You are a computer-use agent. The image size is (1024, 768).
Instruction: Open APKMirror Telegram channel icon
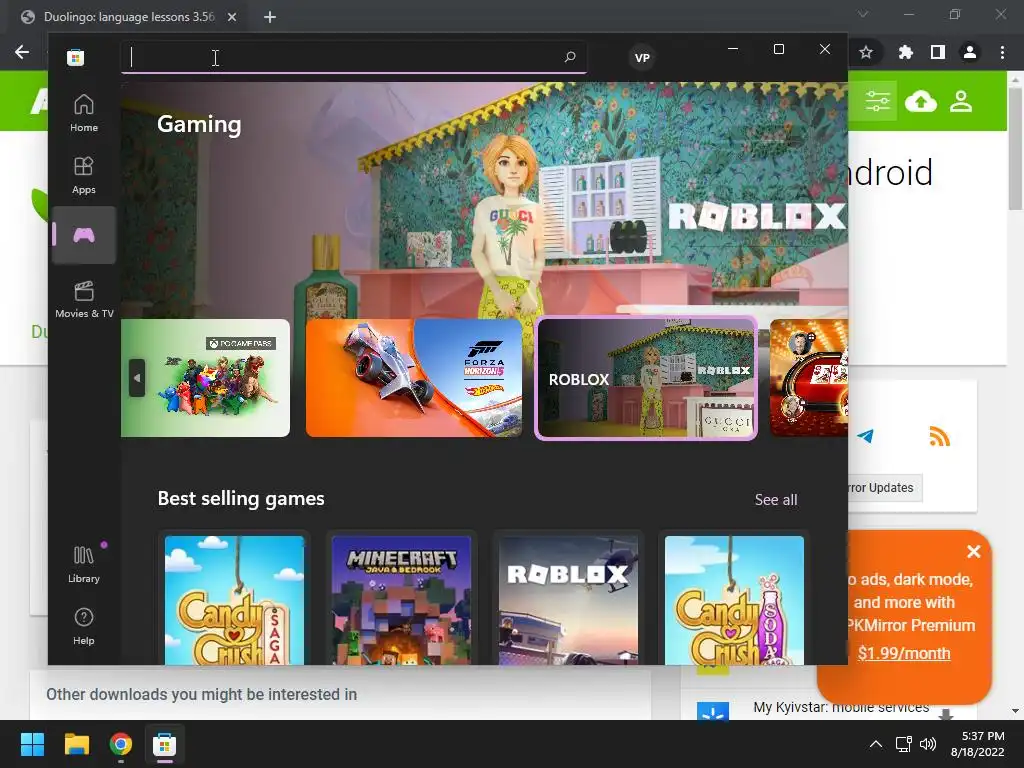pos(866,436)
